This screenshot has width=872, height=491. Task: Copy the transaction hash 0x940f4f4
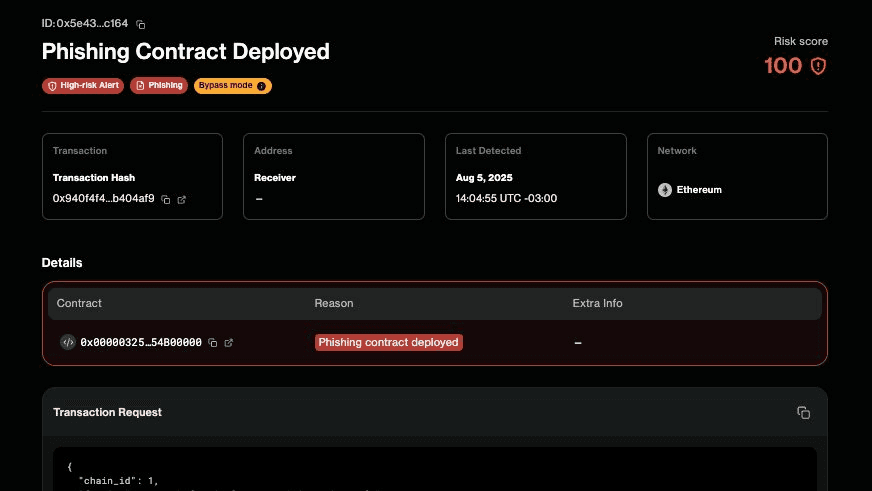[x=166, y=200]
